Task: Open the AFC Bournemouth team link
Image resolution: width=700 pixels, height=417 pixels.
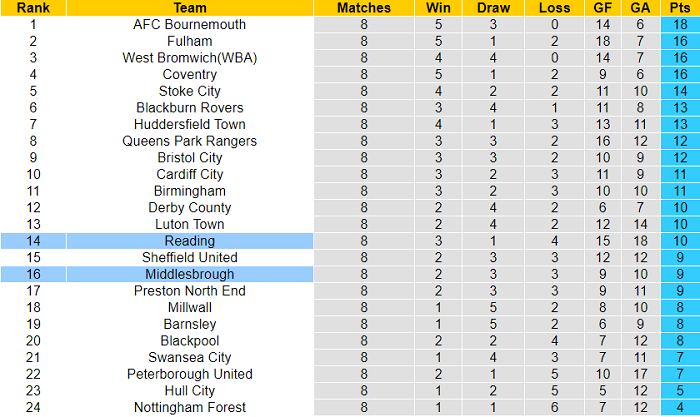Action: [x=190, y=24]
